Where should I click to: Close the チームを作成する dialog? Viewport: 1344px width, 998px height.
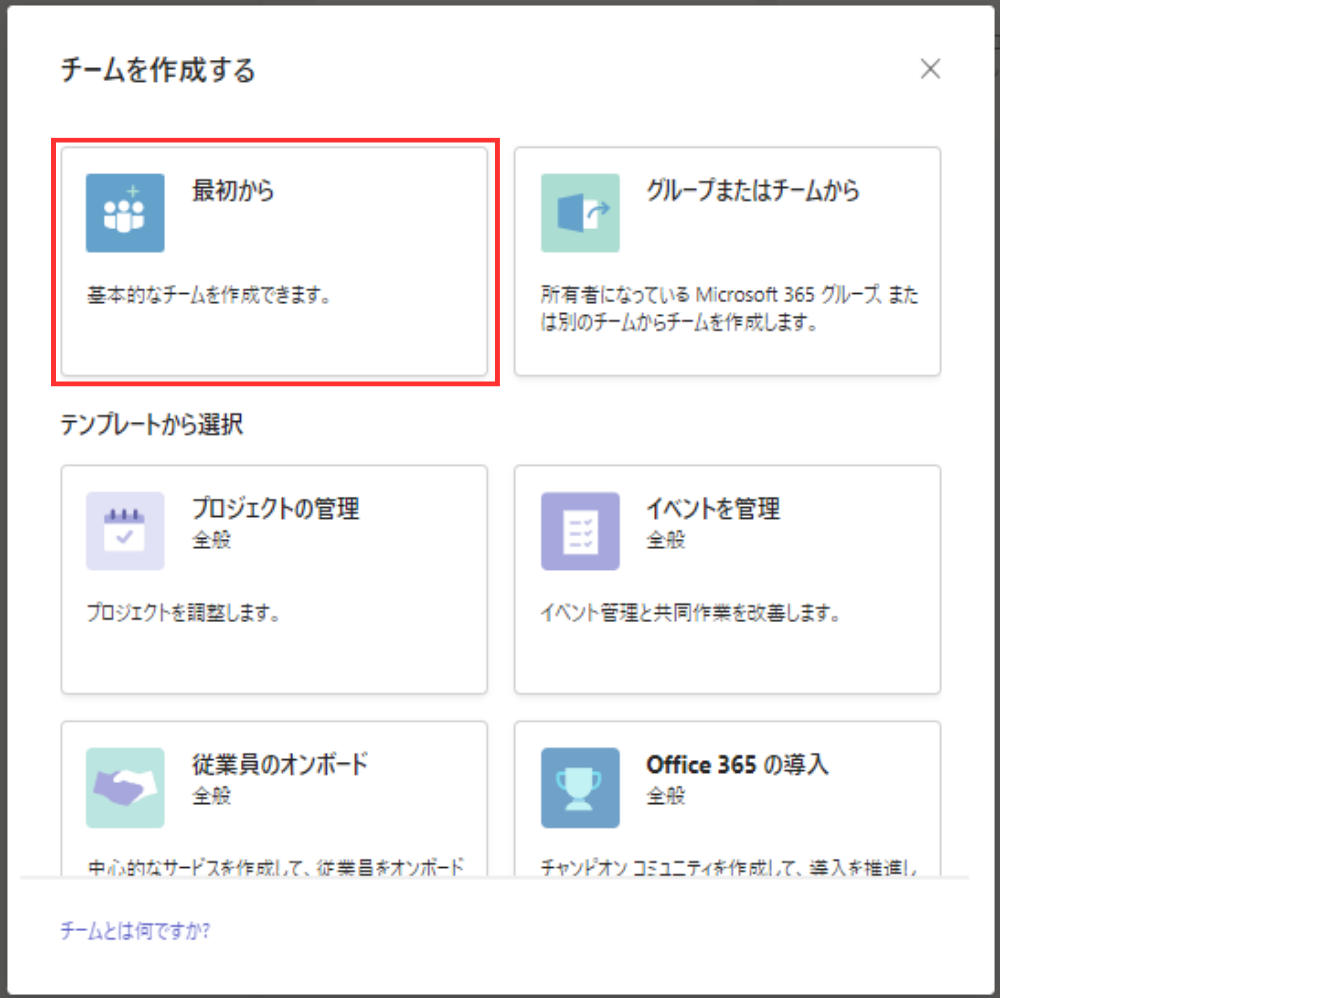point(930,69)
